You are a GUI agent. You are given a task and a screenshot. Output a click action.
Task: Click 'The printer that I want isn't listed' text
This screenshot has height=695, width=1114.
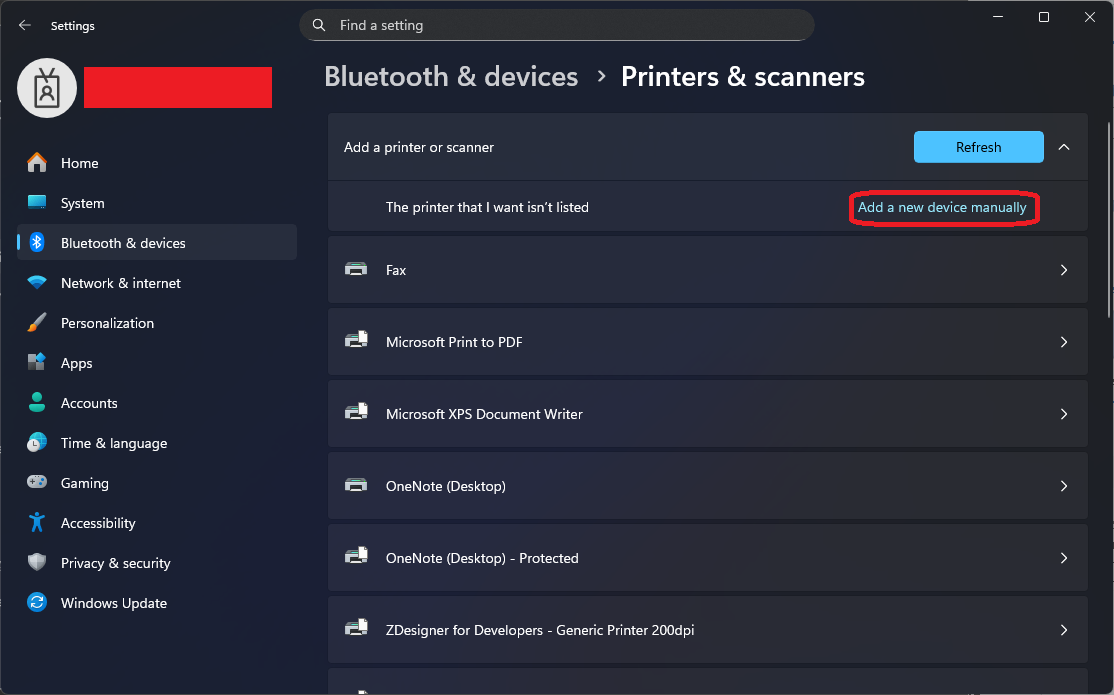tap(487, 208)
